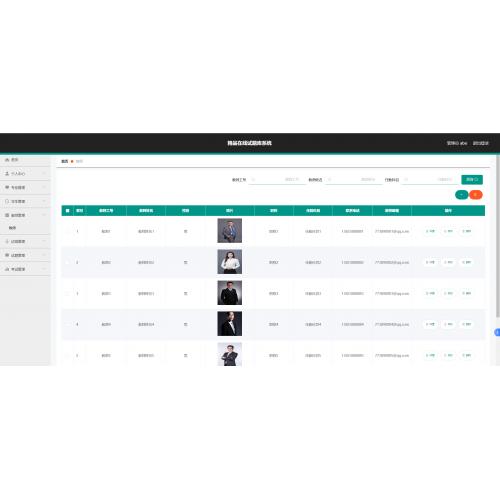The height and width of the screenshot is (500, 500).
Task: Click first action button in row 1
Action: tap(430, 231)
